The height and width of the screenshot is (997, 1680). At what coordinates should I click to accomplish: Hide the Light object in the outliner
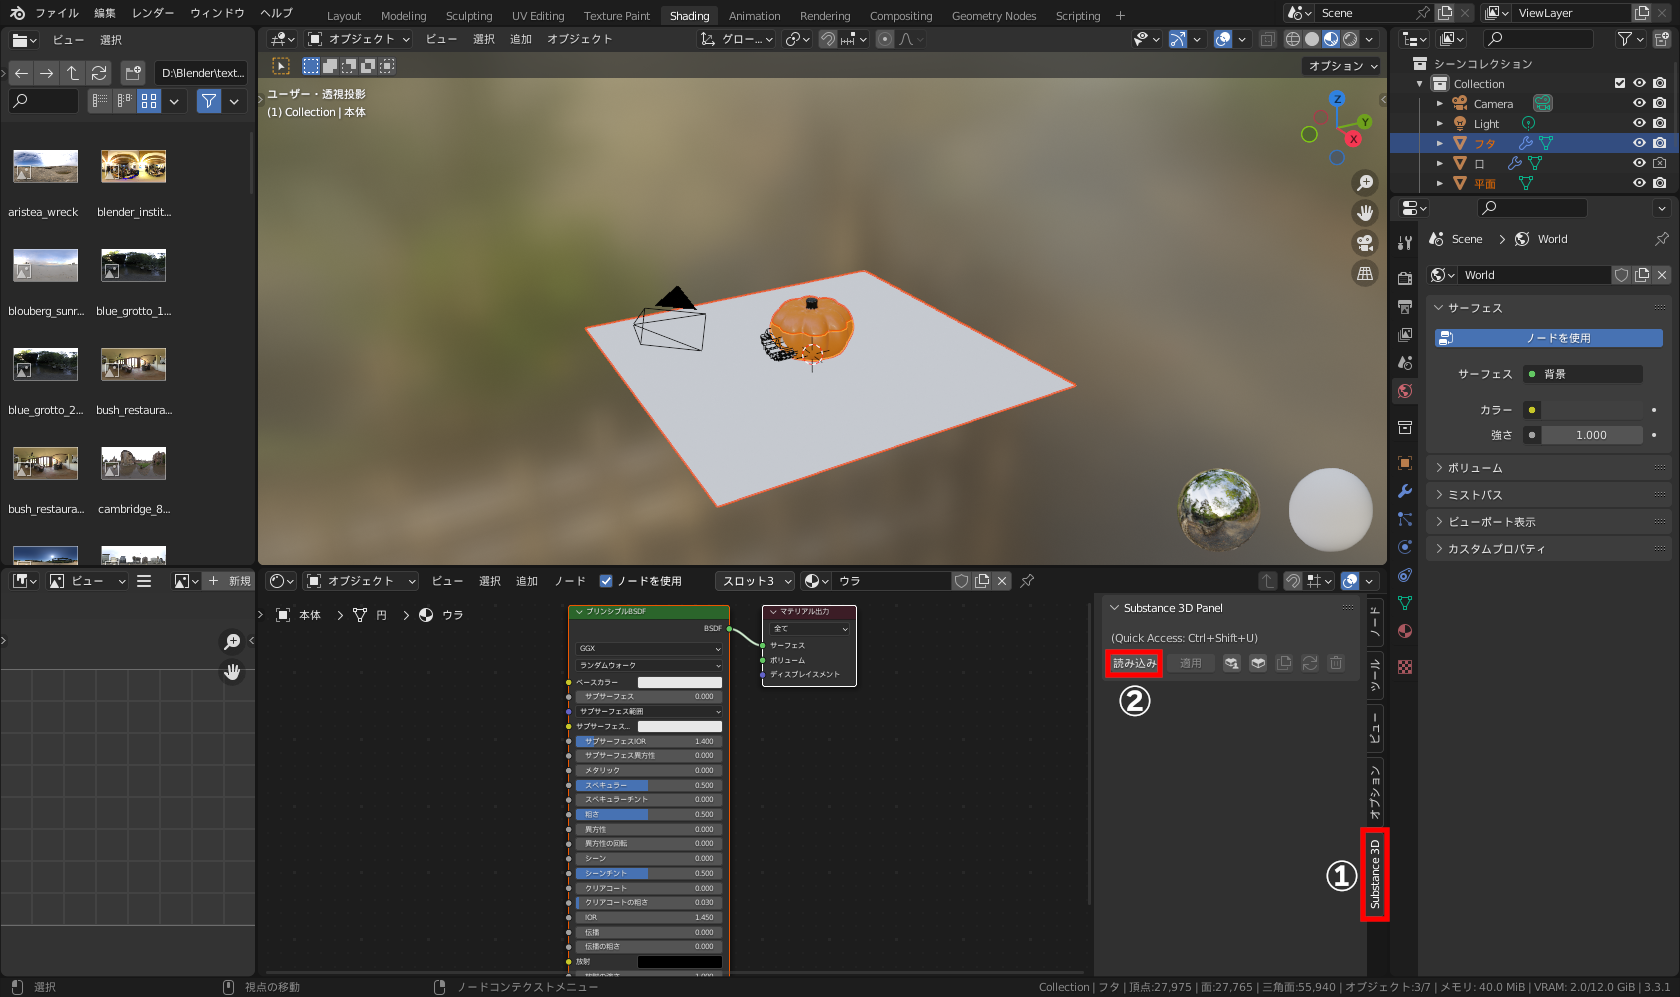(1638, 123)
